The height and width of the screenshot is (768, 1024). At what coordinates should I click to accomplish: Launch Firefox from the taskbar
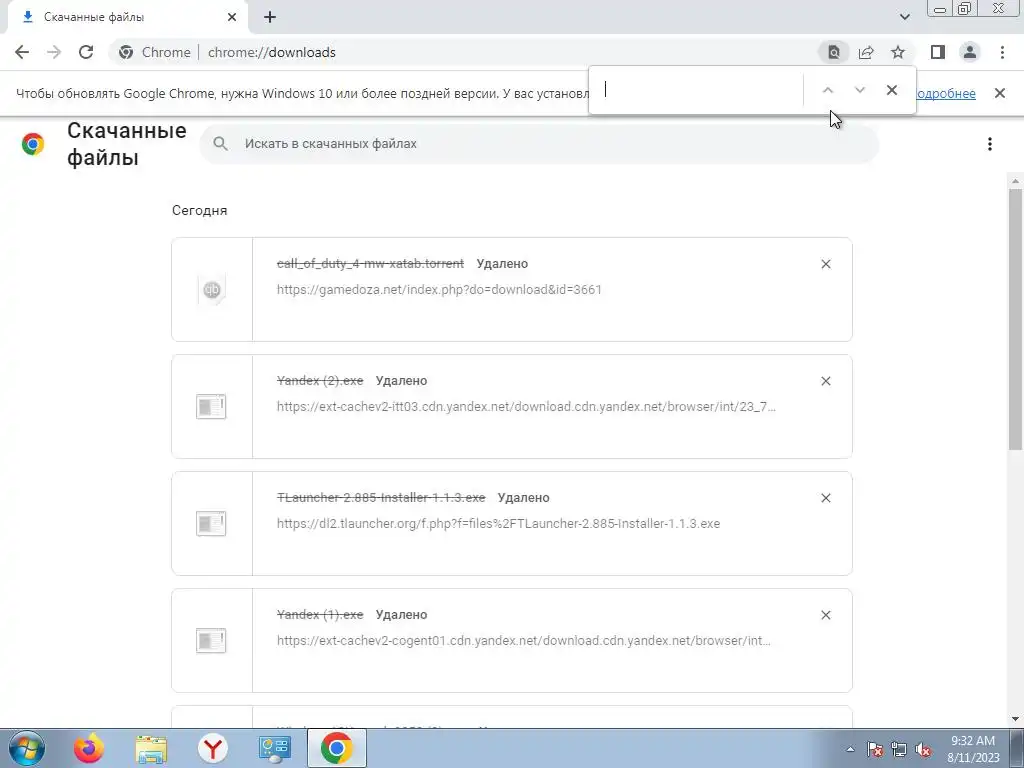pyautogui.click(x=89, y=748)
